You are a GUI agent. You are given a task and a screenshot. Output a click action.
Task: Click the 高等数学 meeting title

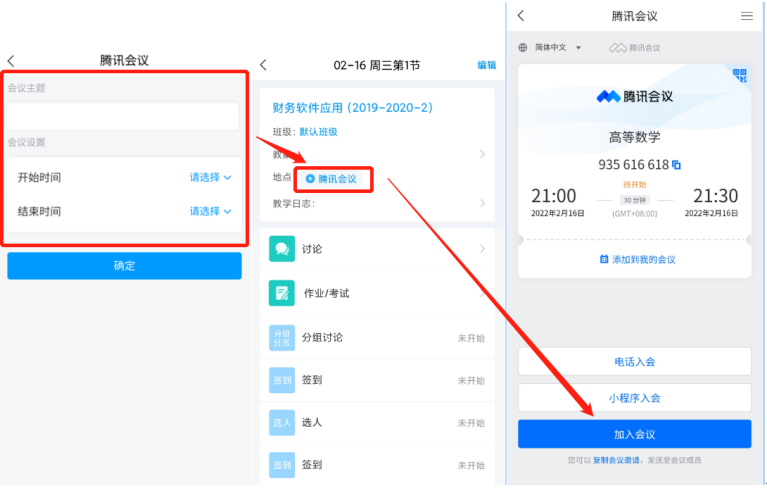(x=634, y=137)
